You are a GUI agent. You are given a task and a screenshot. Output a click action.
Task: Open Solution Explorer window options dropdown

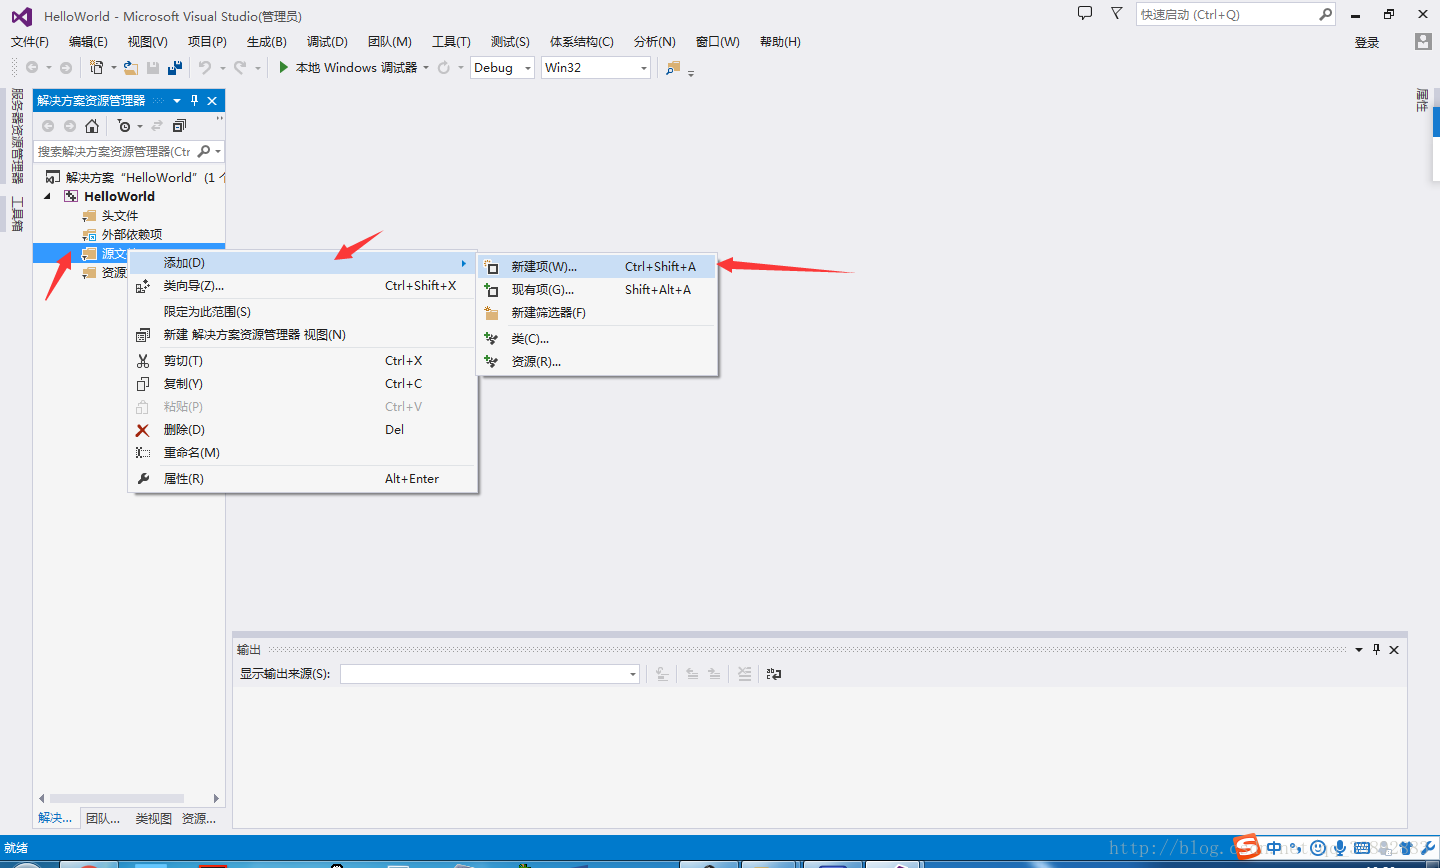[x=177, y=100]
